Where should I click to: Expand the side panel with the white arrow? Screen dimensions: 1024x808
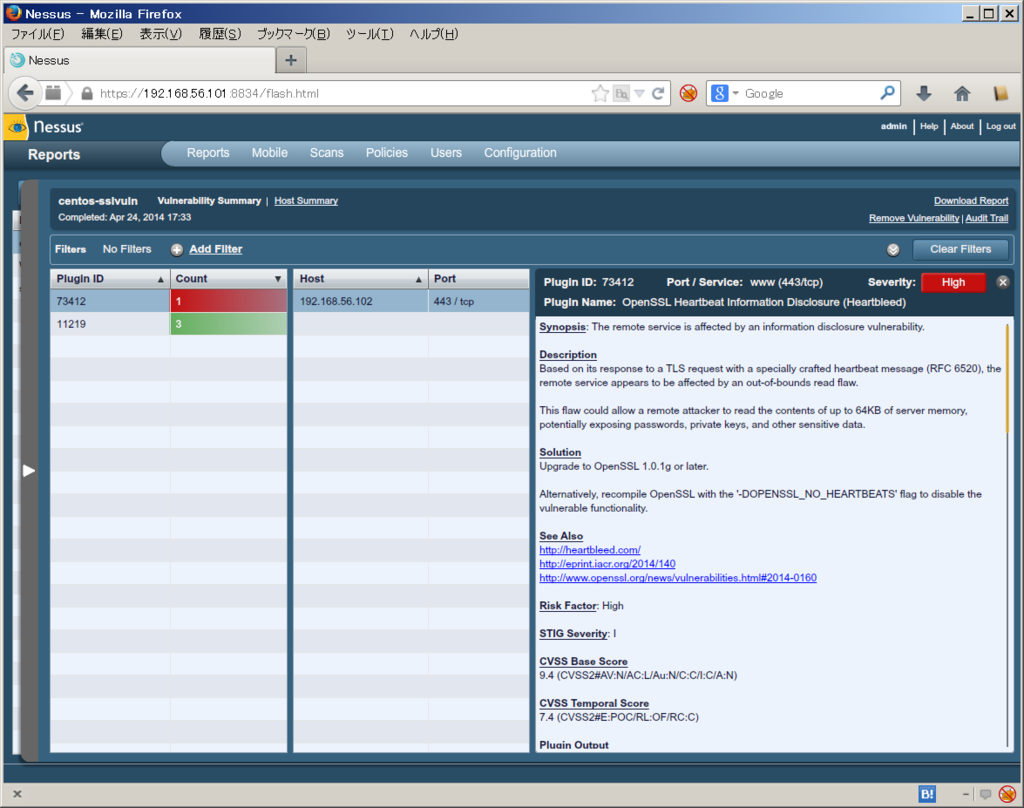point(29,470)
